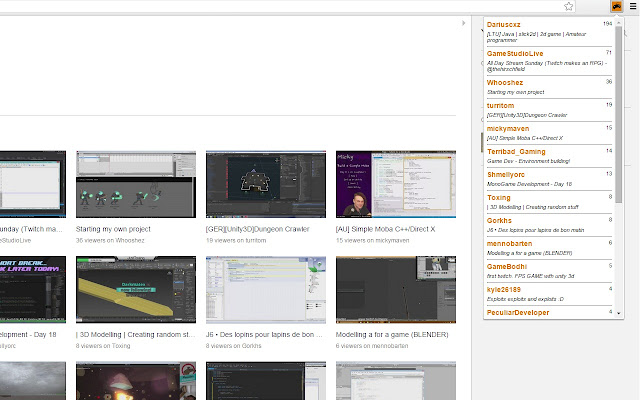Click viewer count 194 in popup
This screenshot has width=640, height=400.
point(607,24)
